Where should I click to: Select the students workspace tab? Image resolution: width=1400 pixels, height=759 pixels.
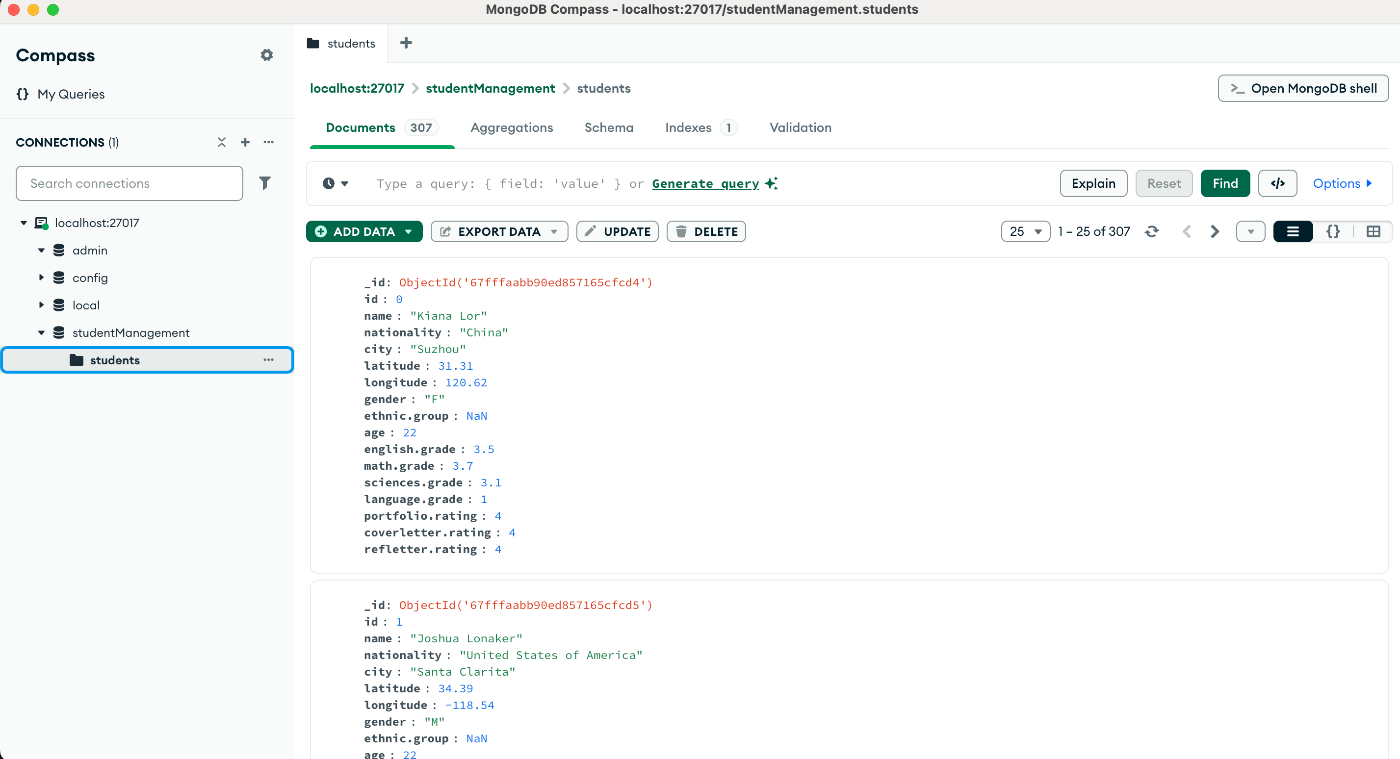342,43
